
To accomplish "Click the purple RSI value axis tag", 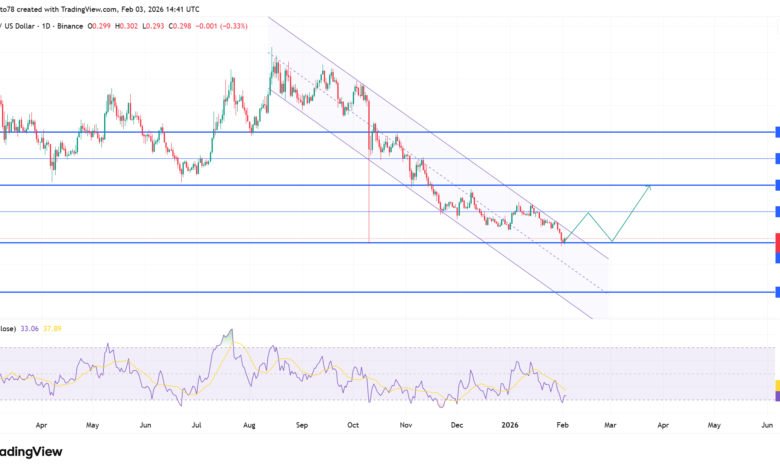I will tap(776, 396).
